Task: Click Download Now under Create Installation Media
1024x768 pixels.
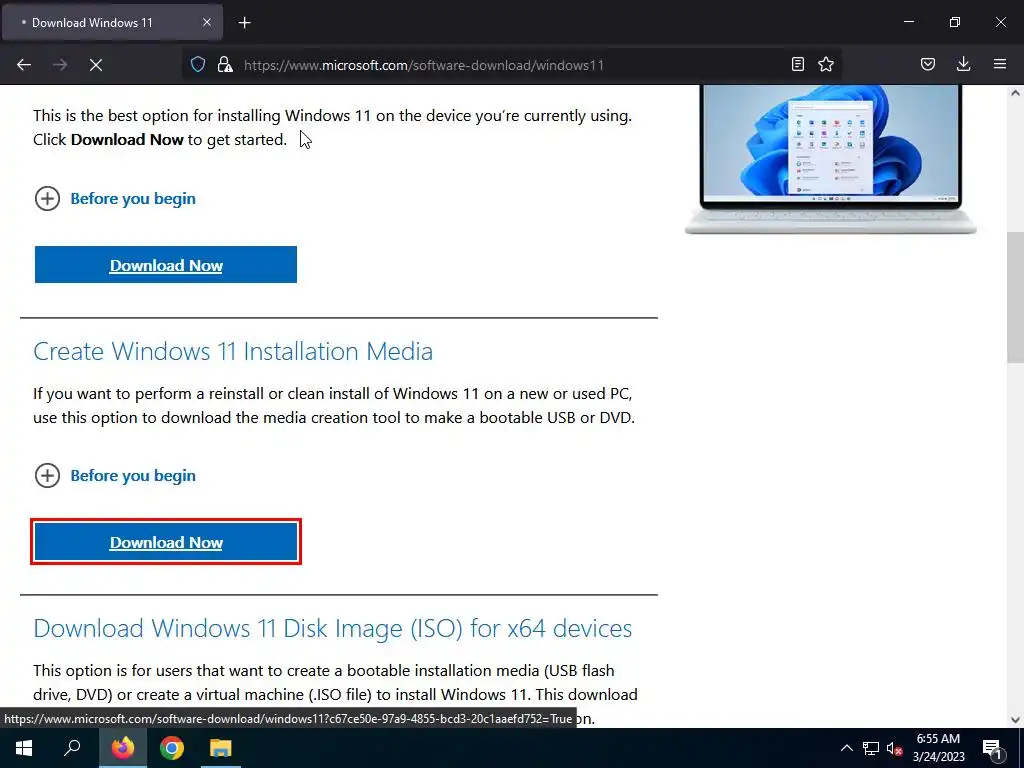Action: (166, 541)
